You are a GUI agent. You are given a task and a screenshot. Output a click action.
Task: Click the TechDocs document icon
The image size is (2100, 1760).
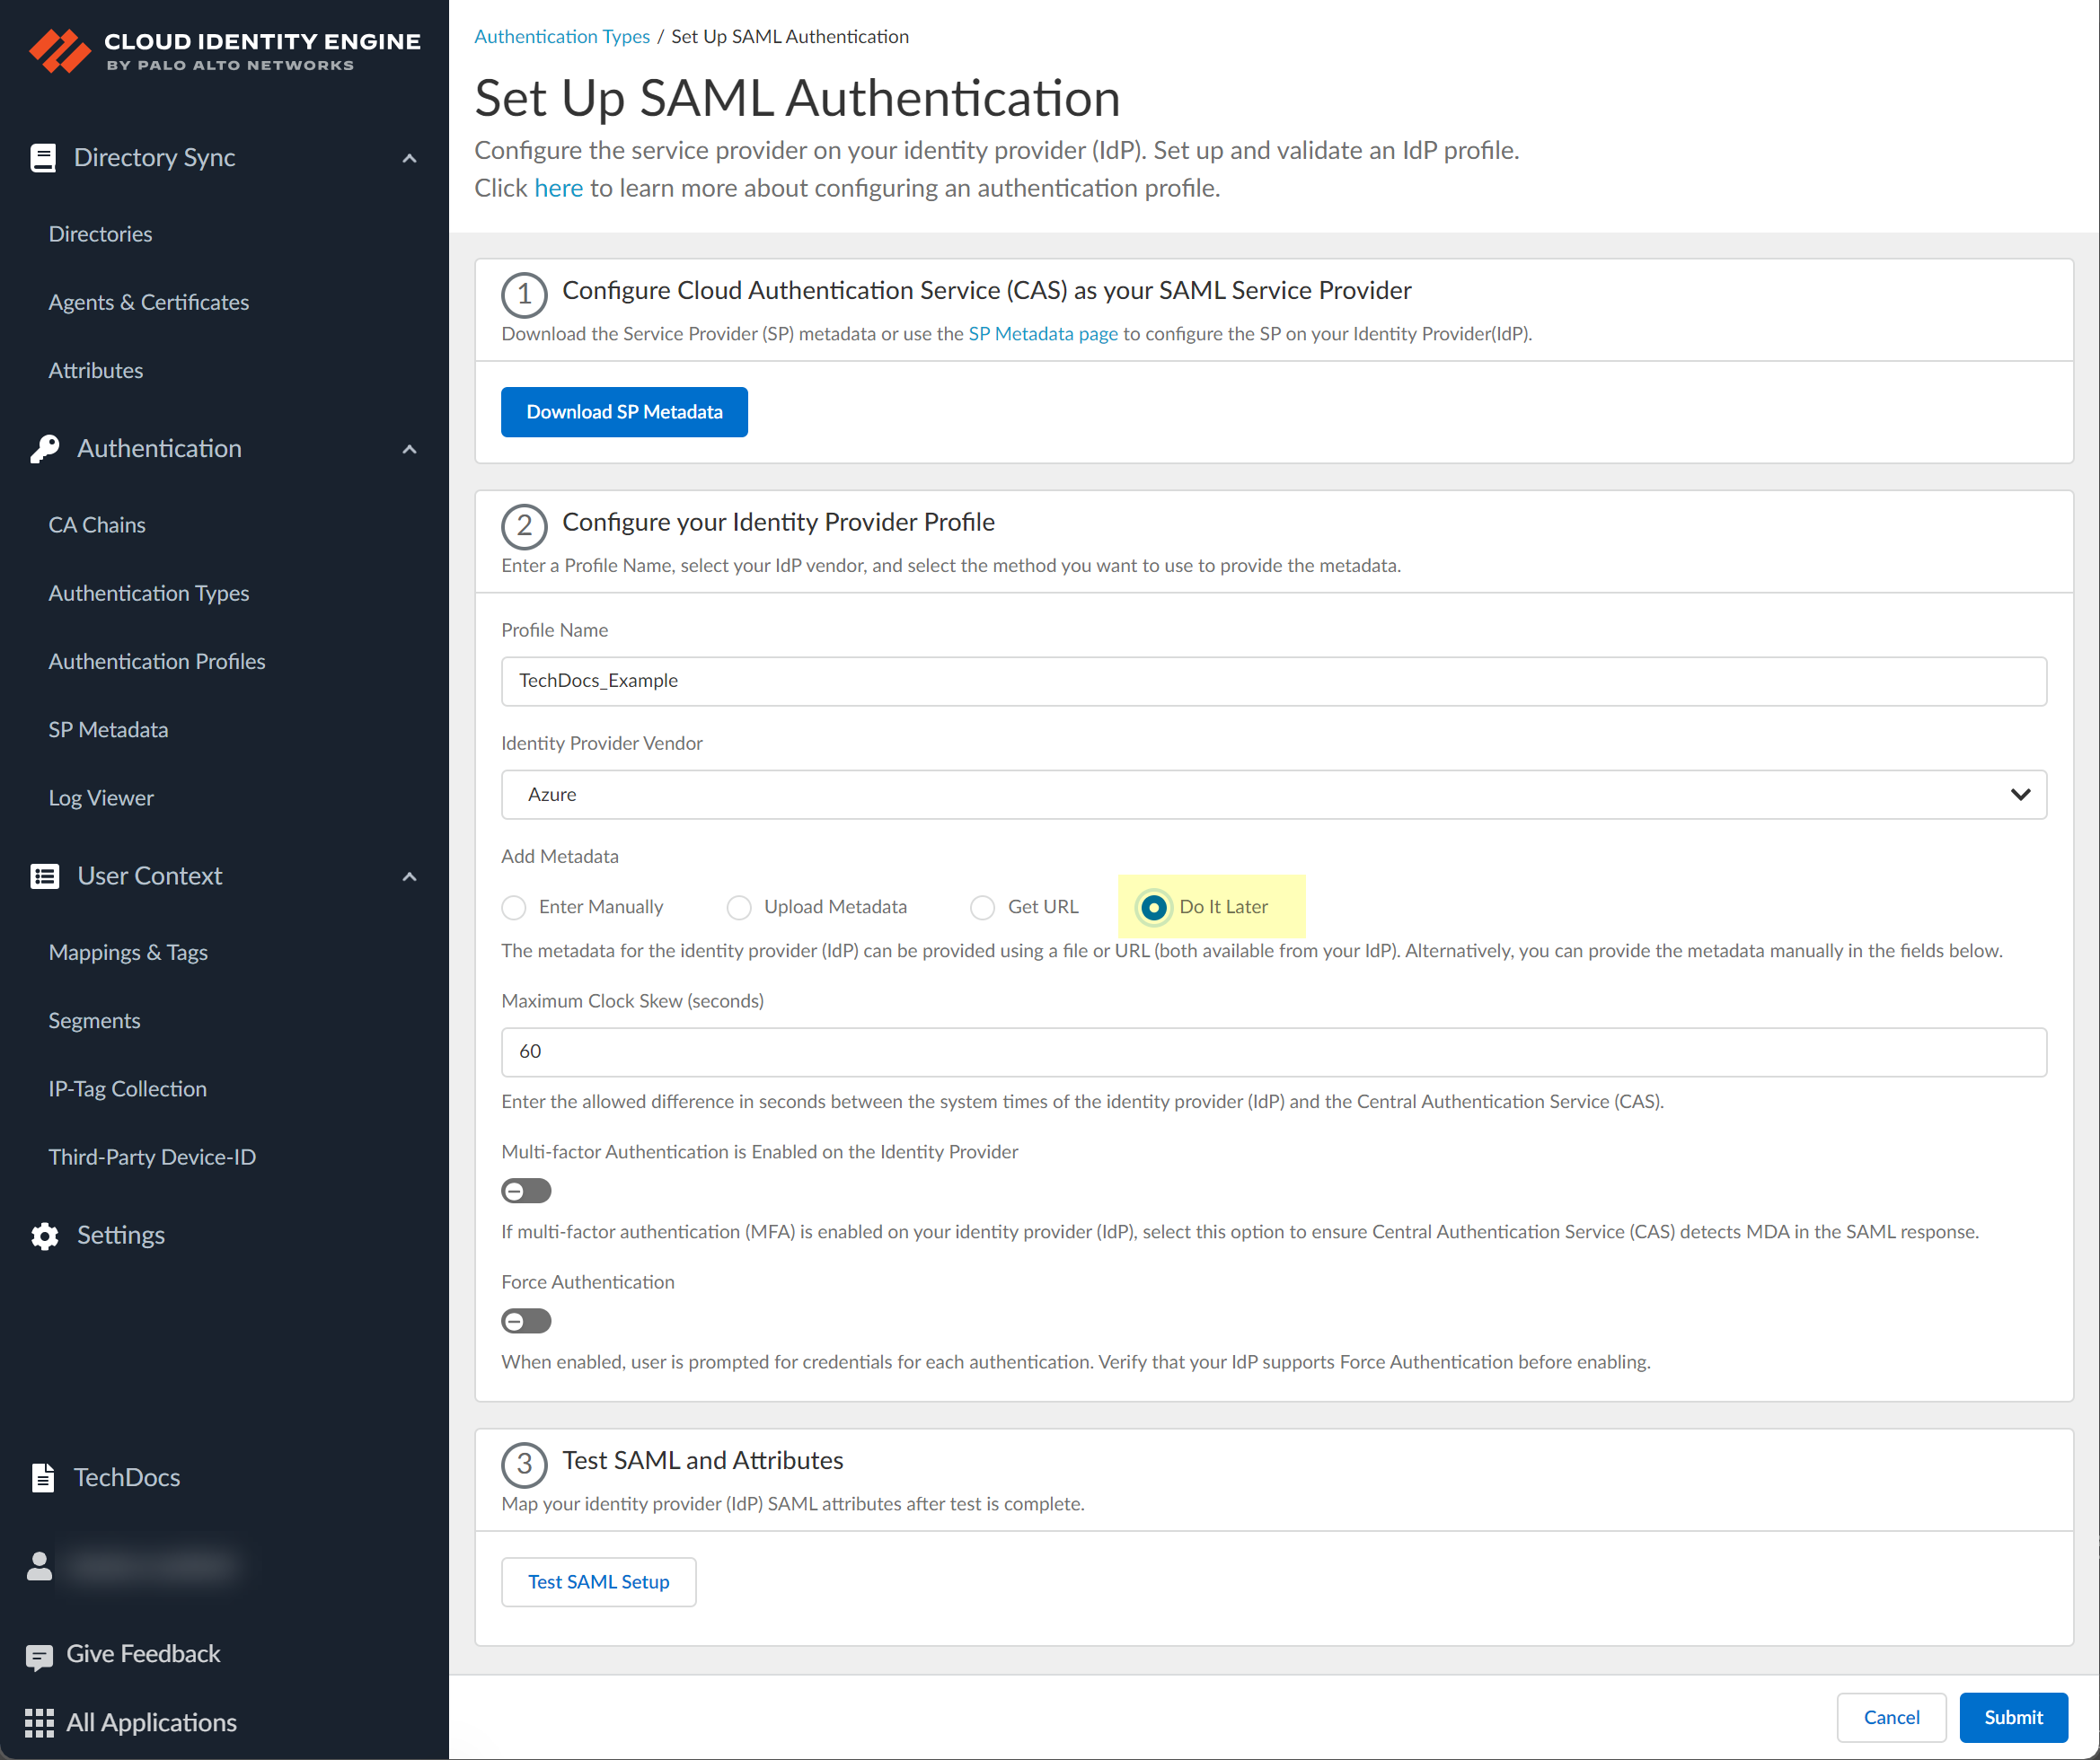[43, 1477]
